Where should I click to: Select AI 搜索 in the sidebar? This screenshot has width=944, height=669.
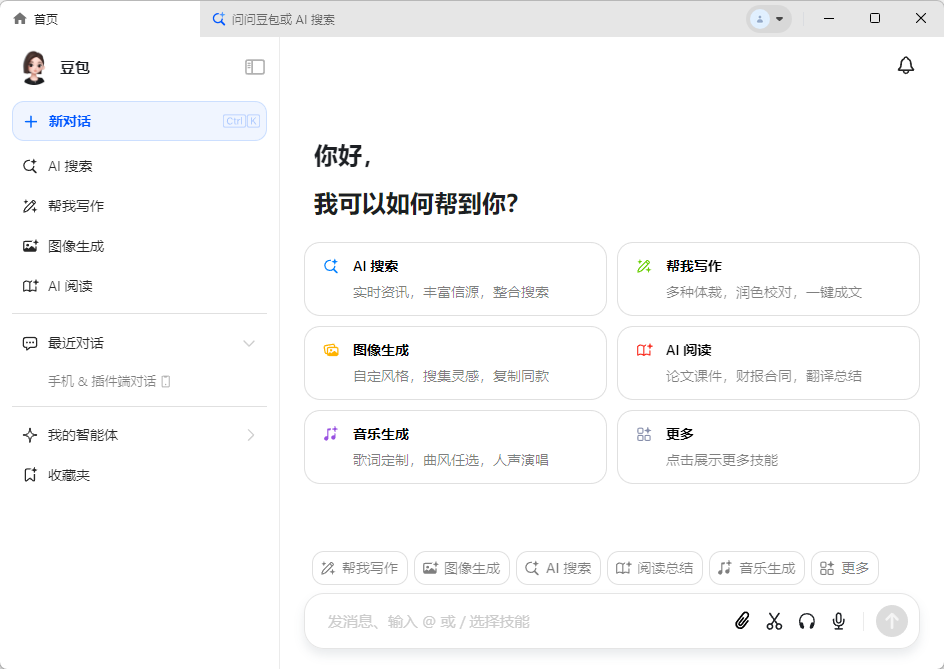point(70,166)
